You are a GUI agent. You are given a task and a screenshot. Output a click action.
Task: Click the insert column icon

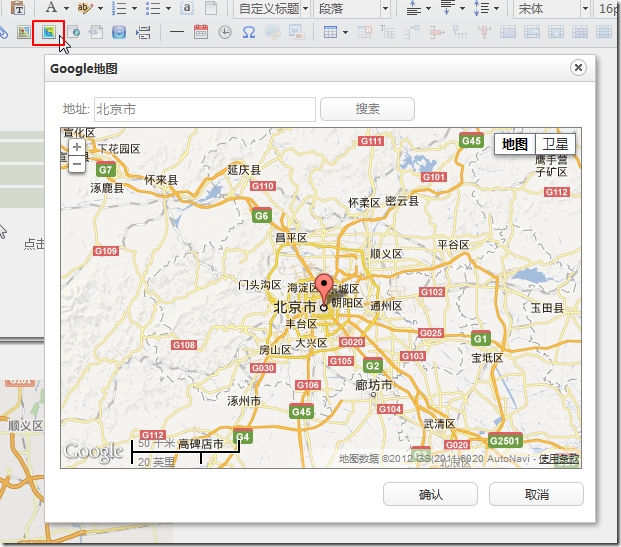[x=460, y=32]
